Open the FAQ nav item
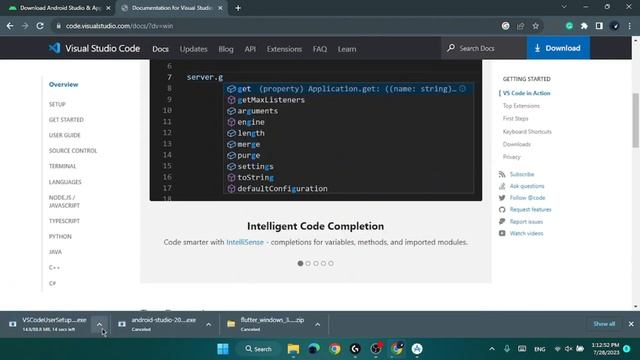640x360 pixels. pyautogui.click(x=320, y=49)
